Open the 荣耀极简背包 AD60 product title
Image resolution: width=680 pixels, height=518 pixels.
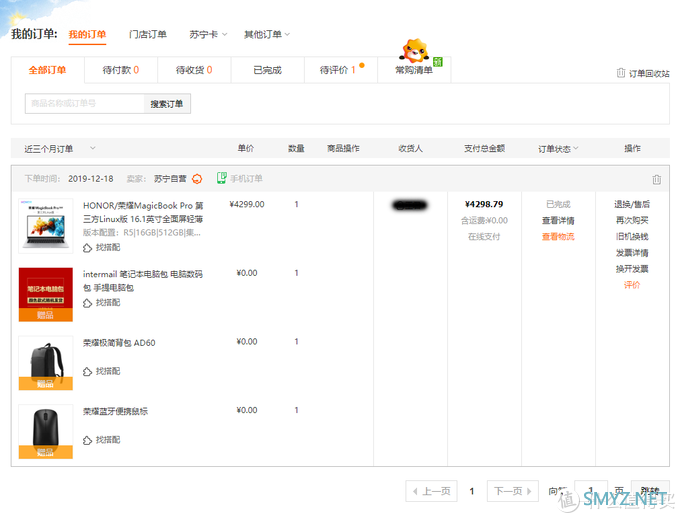119,343
